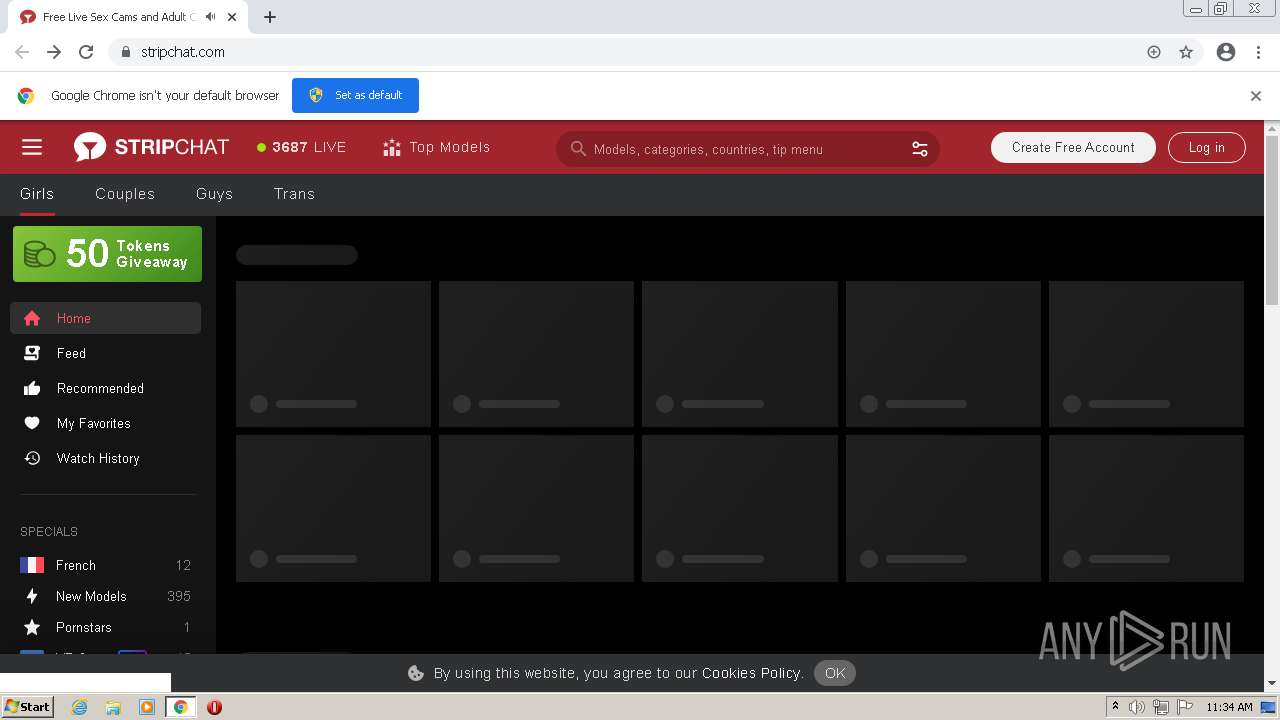This screenshot has height=720, width=1280.
Task: Go back in browser
Action: tap(22, 52)
